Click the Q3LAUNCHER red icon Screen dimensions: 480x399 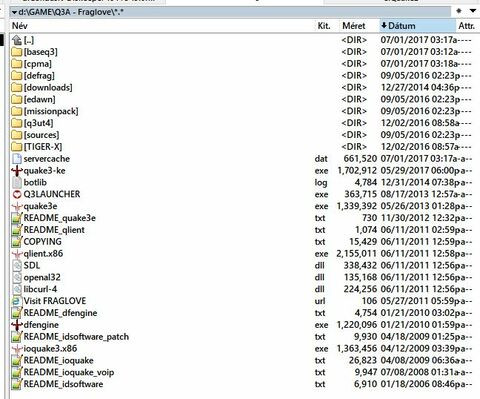(17, 194)
